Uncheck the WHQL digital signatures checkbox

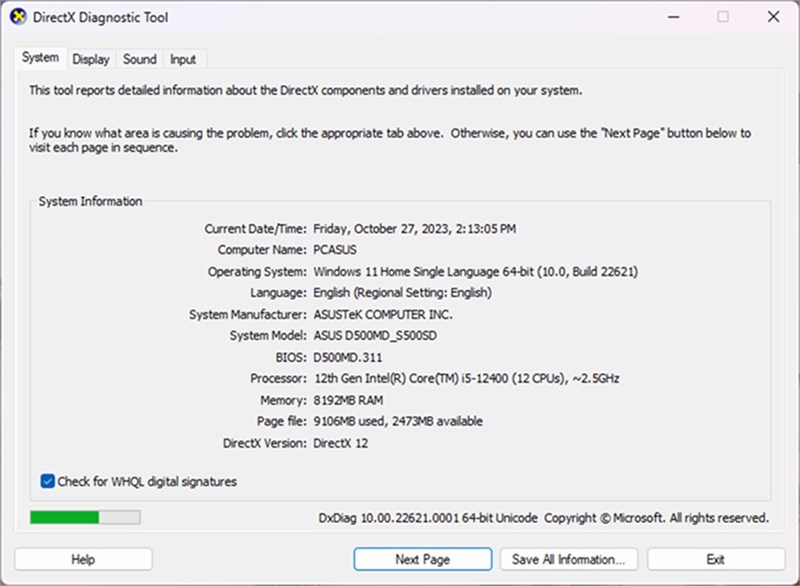coord(48,481)
